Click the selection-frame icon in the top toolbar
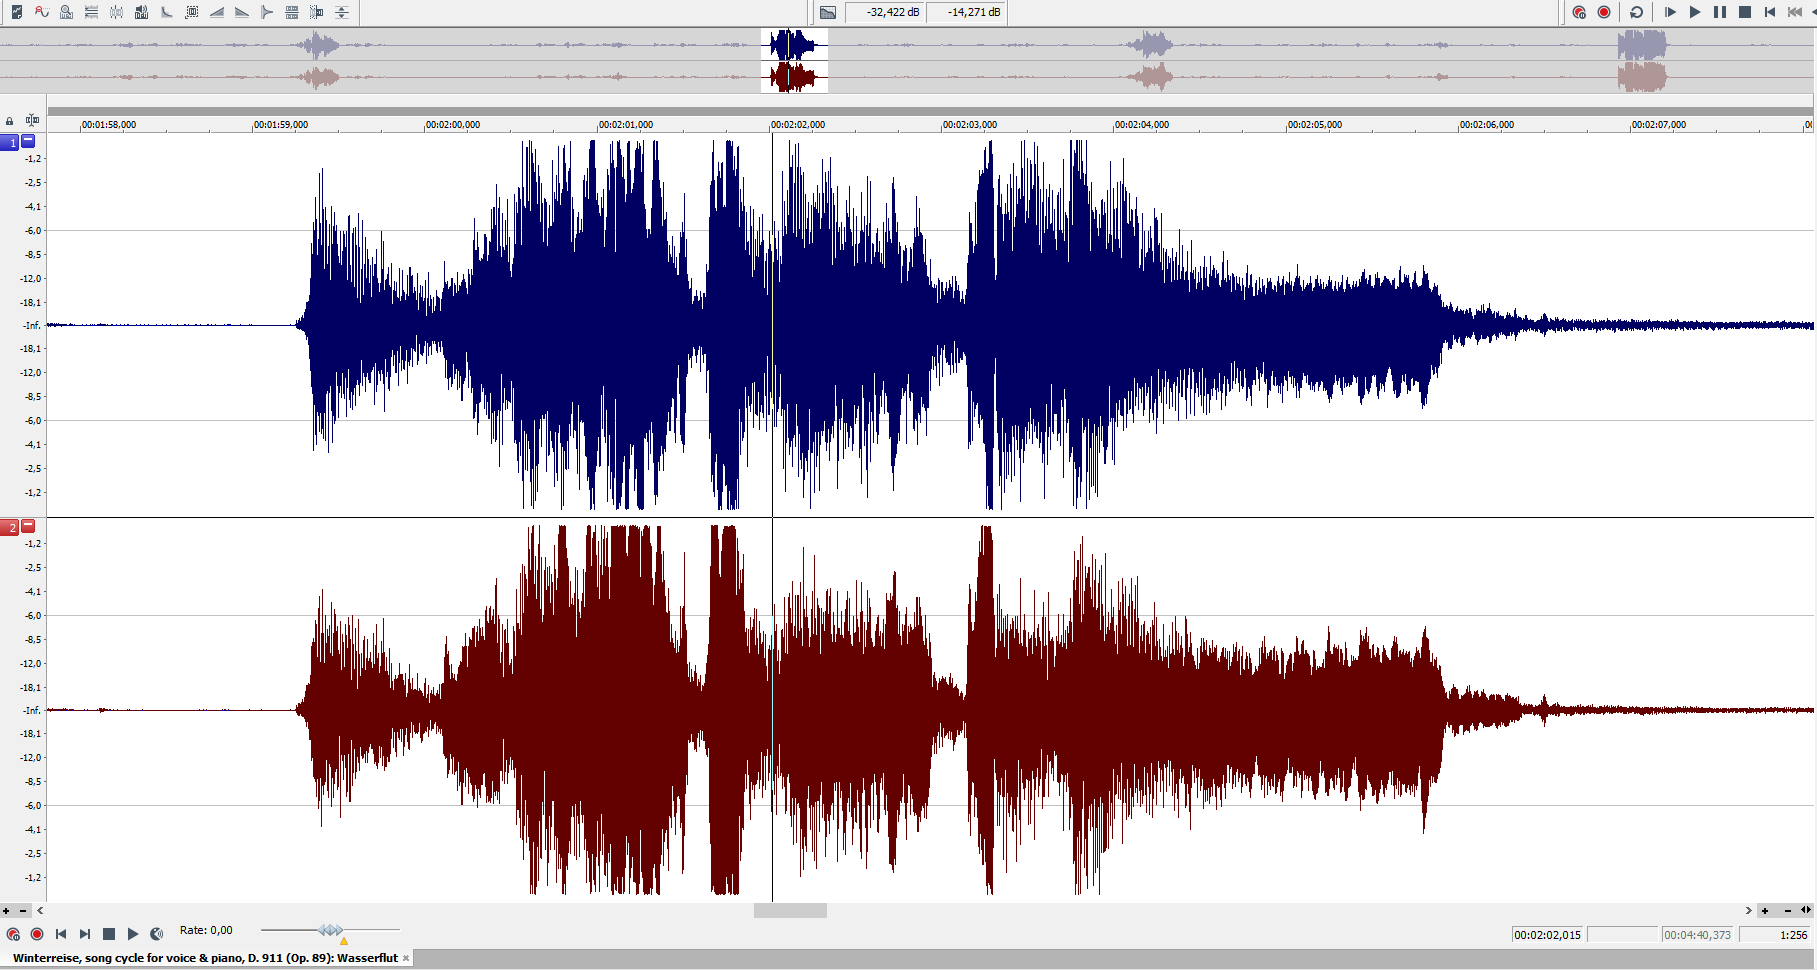 [192, 12]
